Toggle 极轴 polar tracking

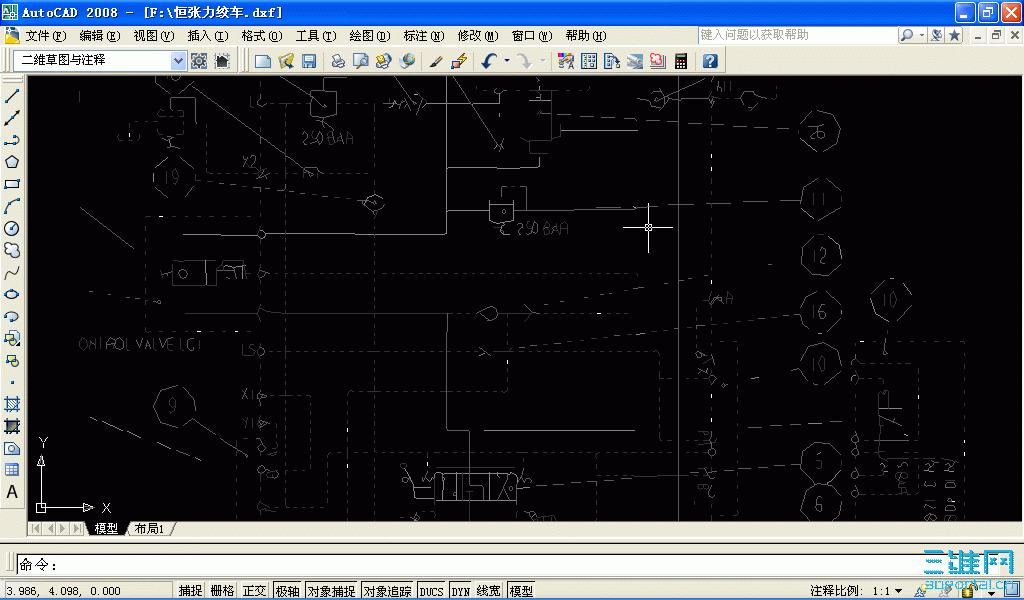point(287,591)
